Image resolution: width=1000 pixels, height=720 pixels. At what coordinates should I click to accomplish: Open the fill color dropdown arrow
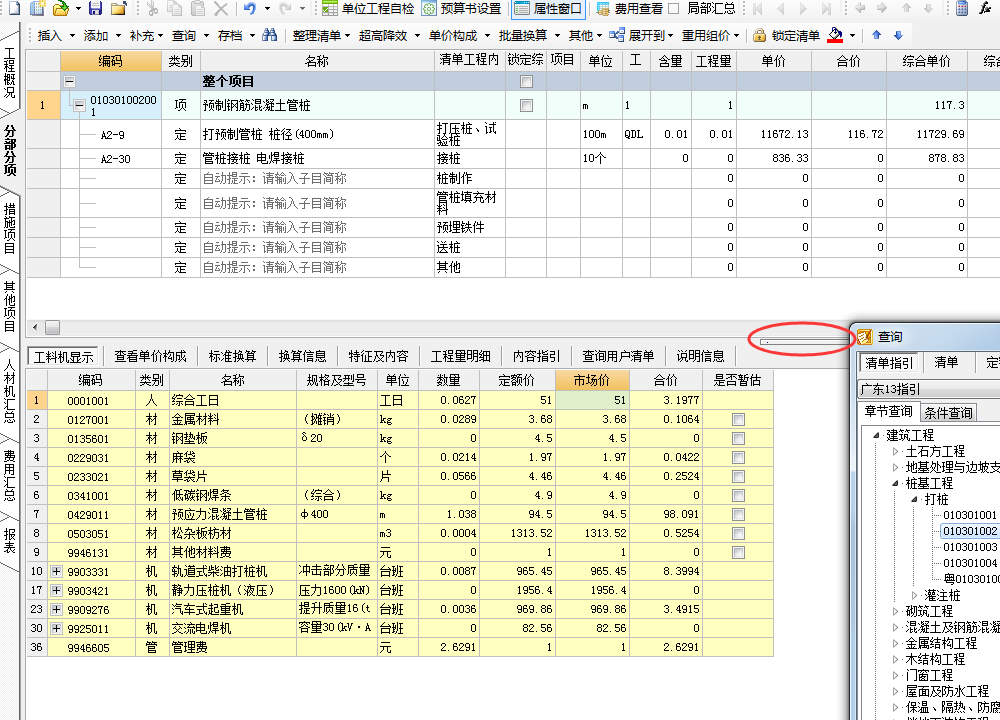click(x=853, y=36)
